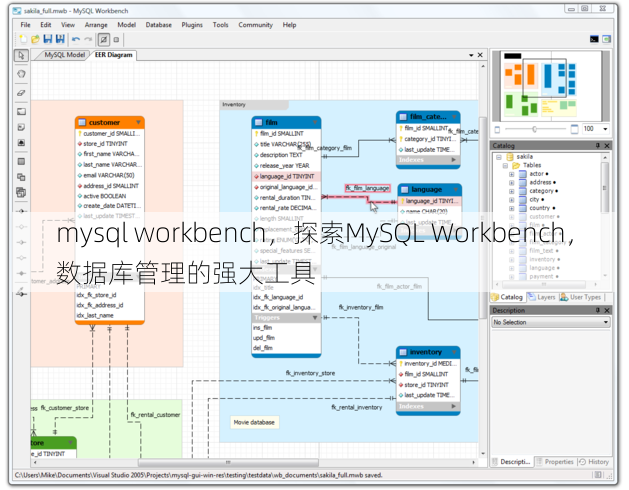Switch to the EER Diagram tab
The image size is (629, 490).
[114, 55]
